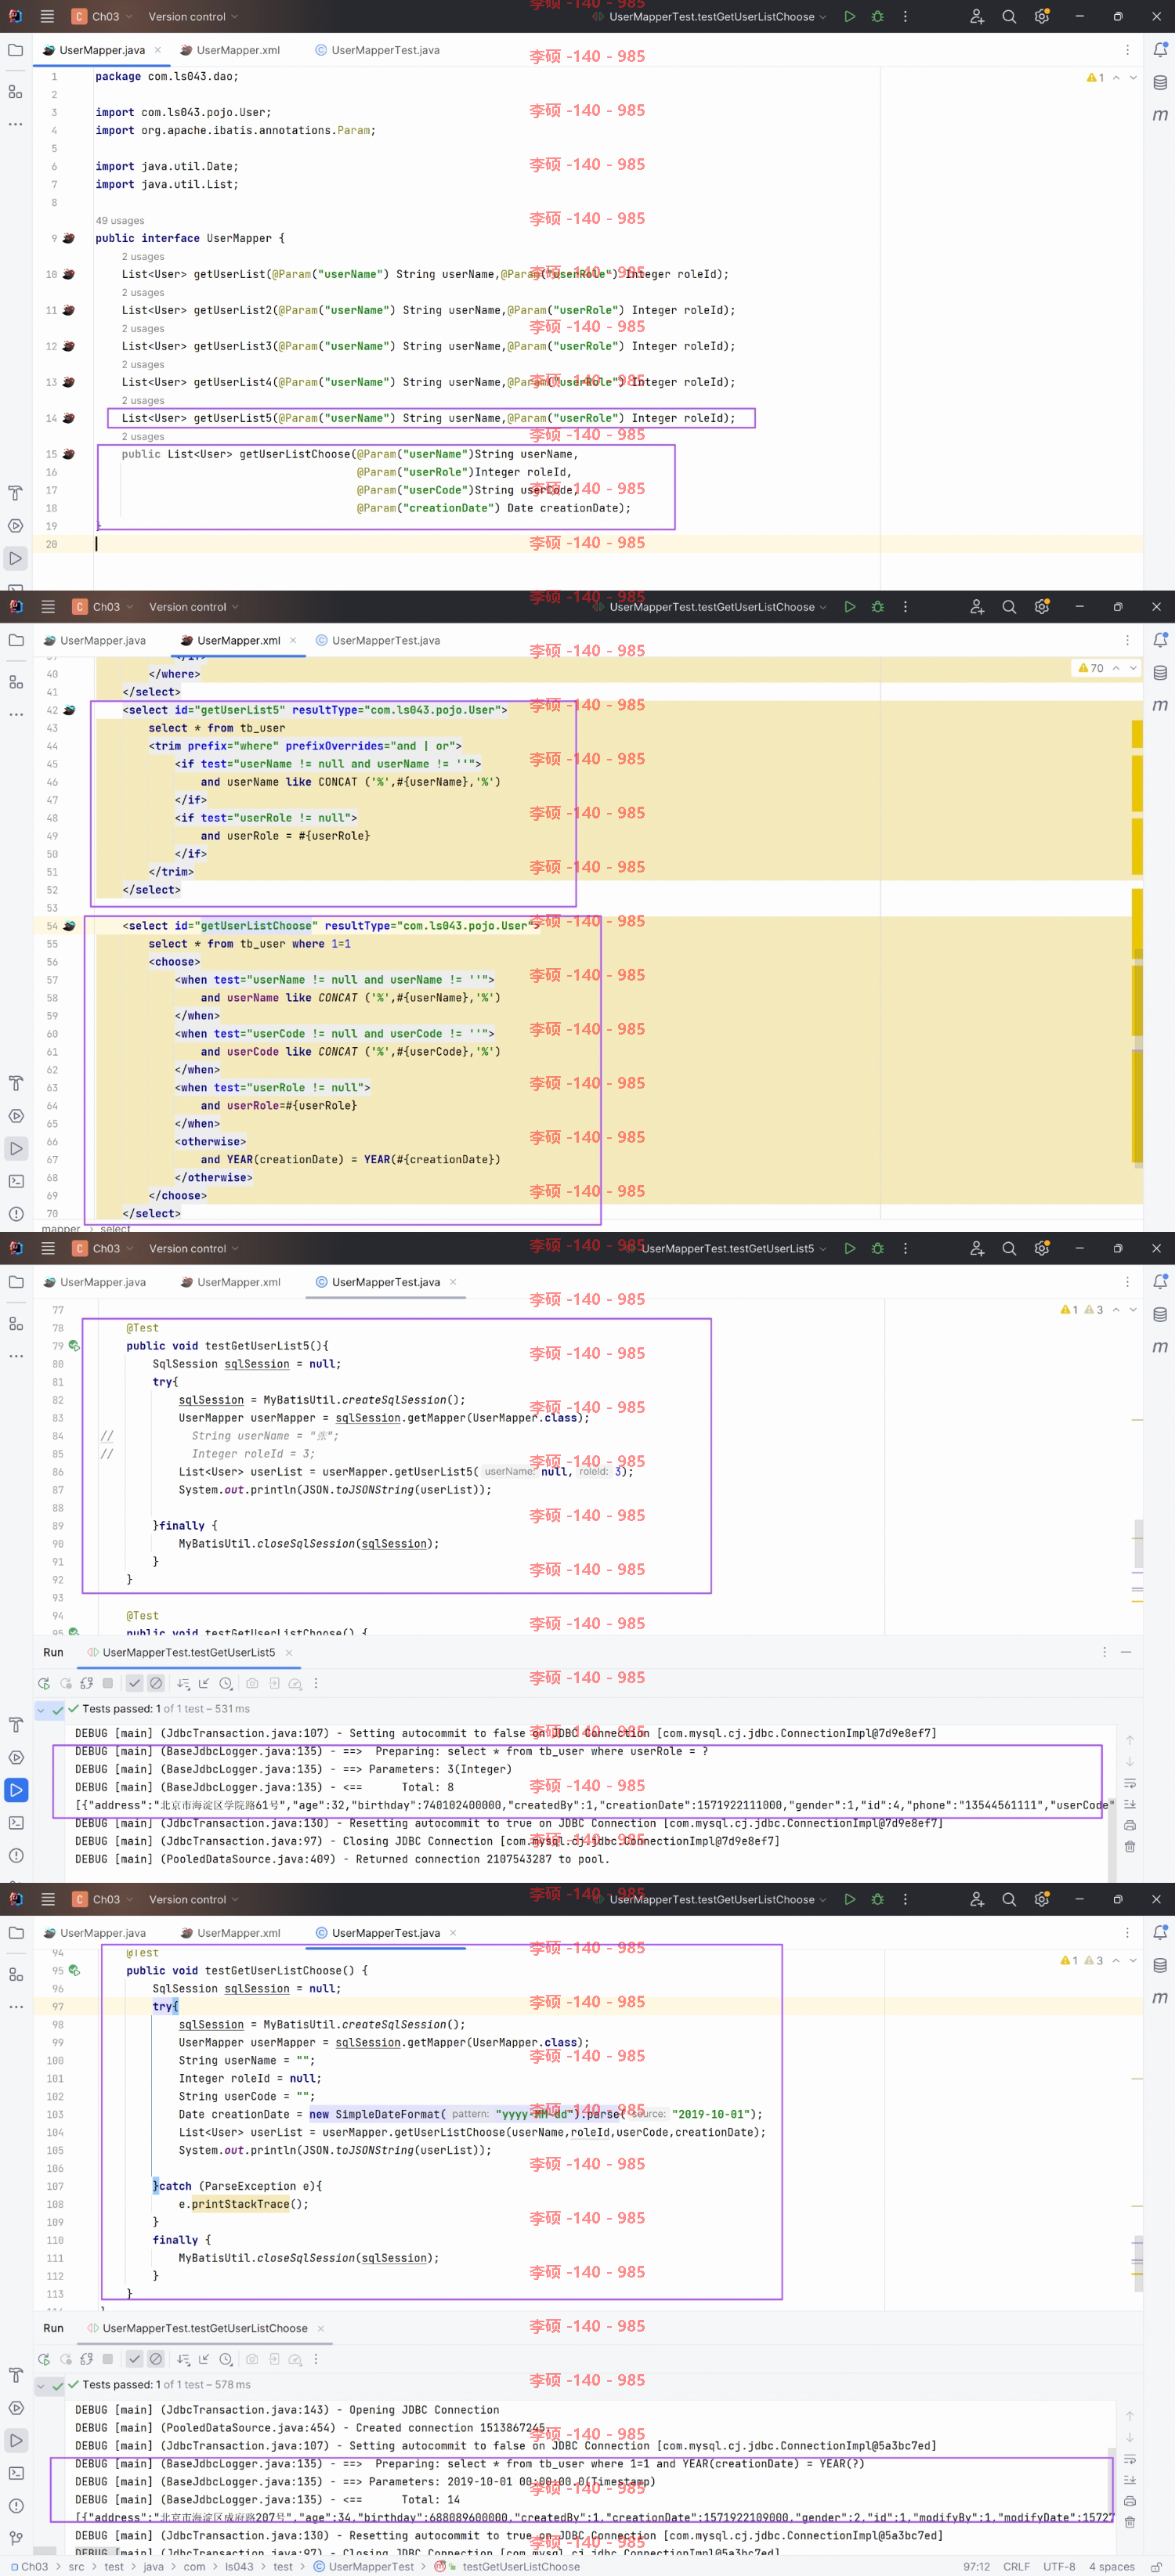Viewport: 1175px width, 2576px height.
Task: Open Ch03 project dropdown in the top window
Action: tap(102, 17)
